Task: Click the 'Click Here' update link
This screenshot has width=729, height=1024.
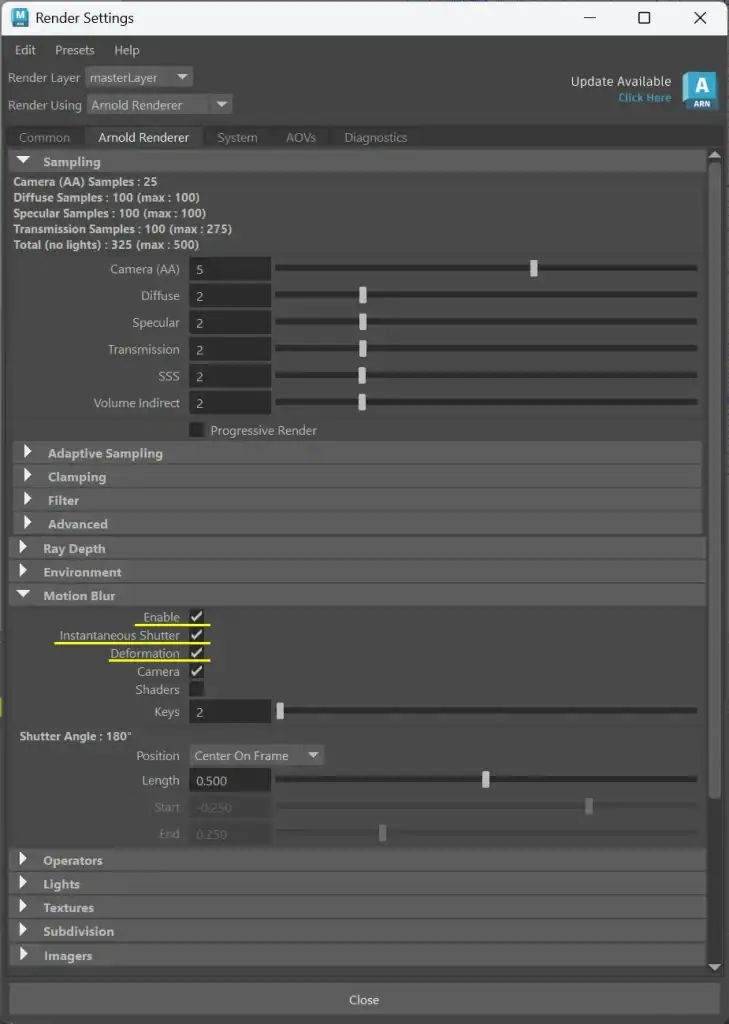Action: pos(645,97)
